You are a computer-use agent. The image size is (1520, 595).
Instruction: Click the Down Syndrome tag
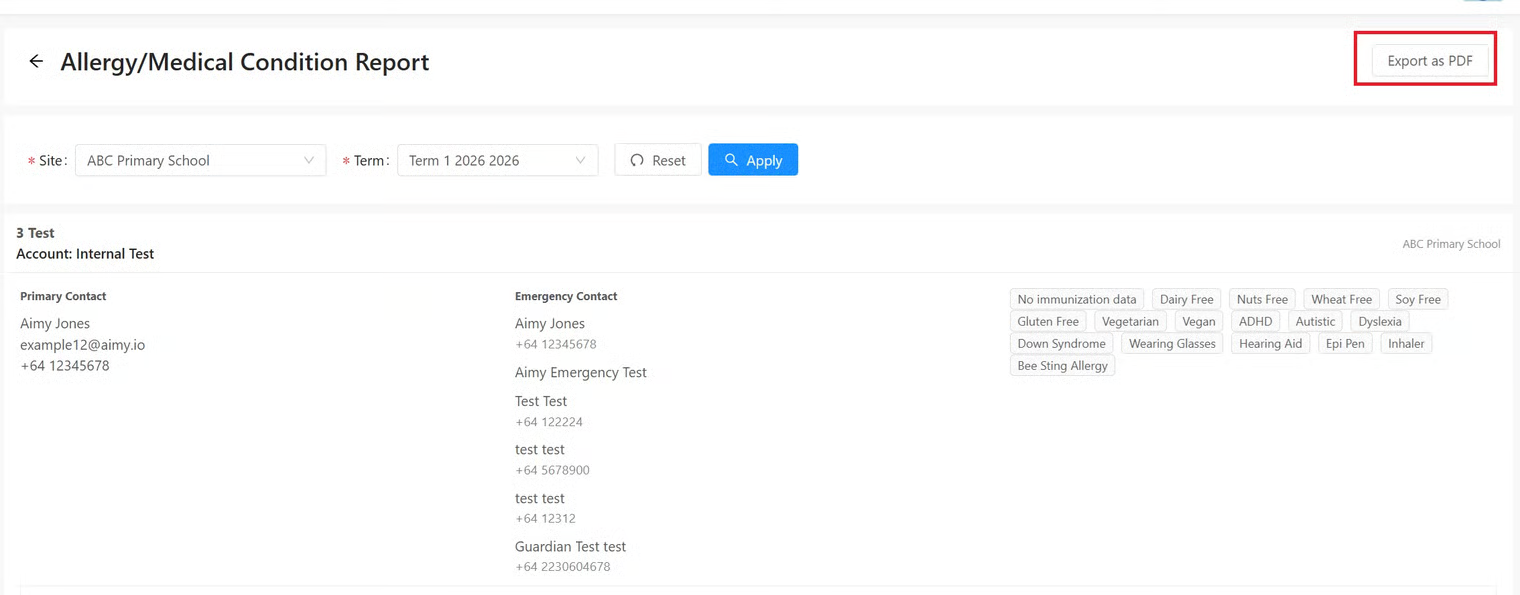[x=1061, y=344]
